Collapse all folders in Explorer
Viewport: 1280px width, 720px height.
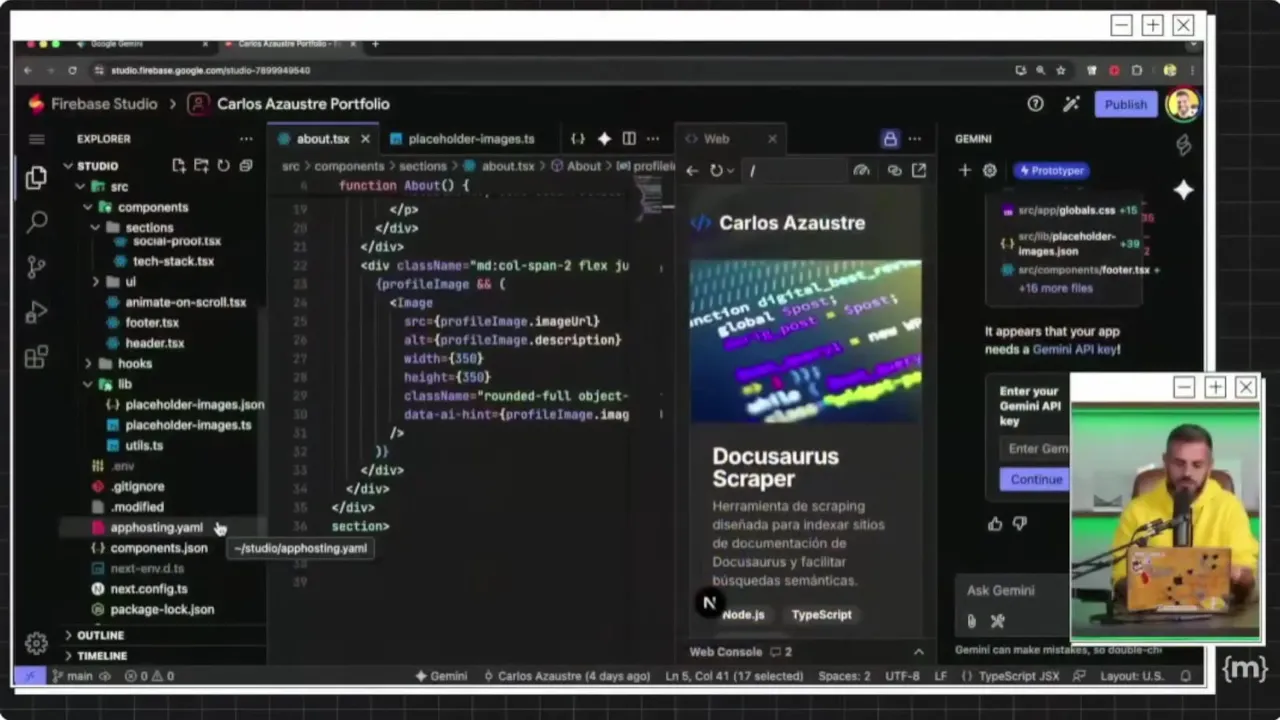245,166
